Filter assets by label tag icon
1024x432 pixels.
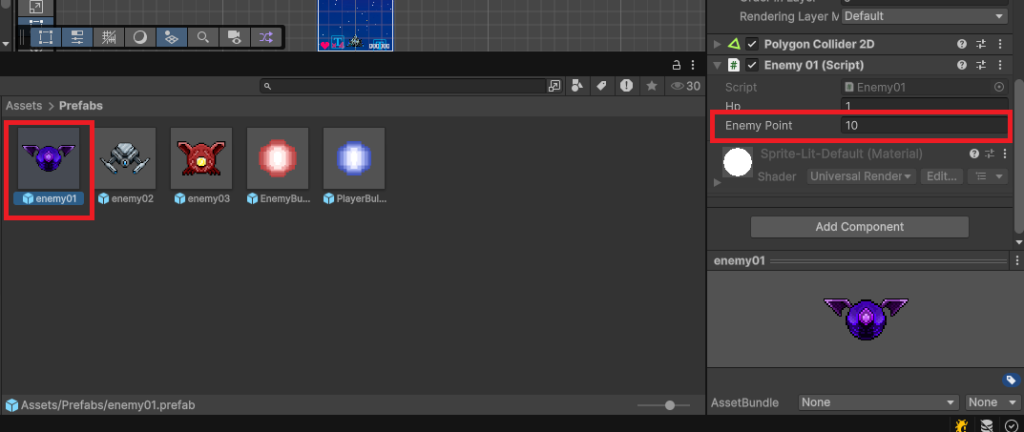point(601,85)
